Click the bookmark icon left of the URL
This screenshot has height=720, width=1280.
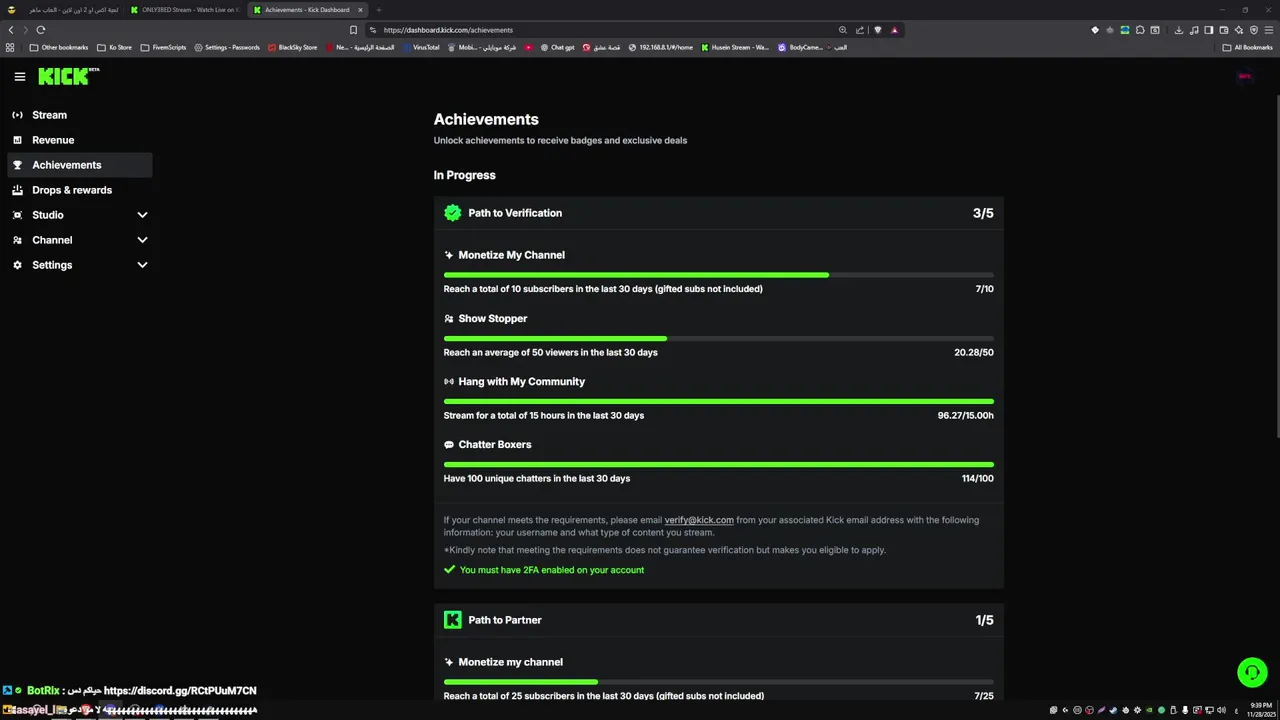pyautogui.click(x=353, y=30)
